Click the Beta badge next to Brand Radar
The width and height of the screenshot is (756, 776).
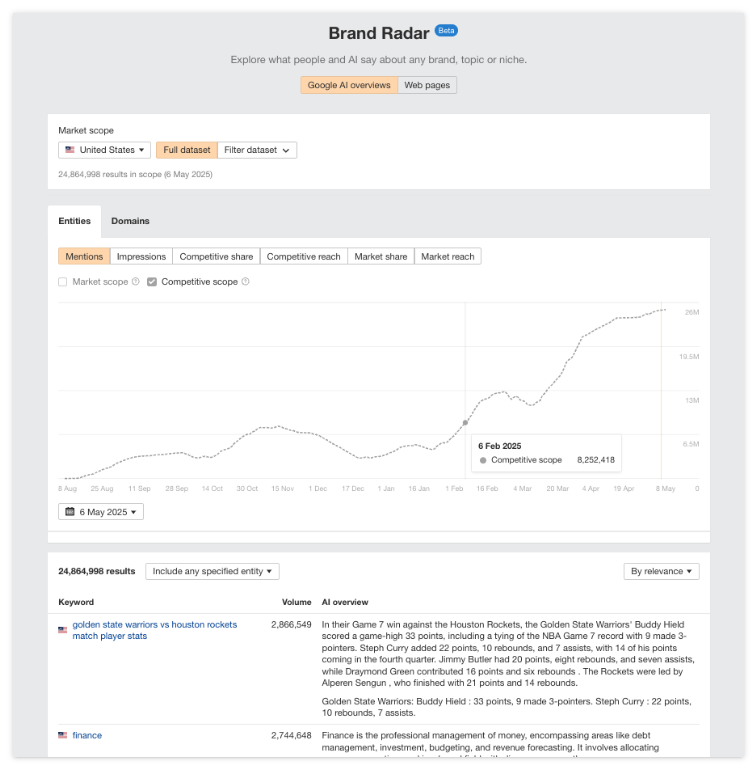click(446, 30)
